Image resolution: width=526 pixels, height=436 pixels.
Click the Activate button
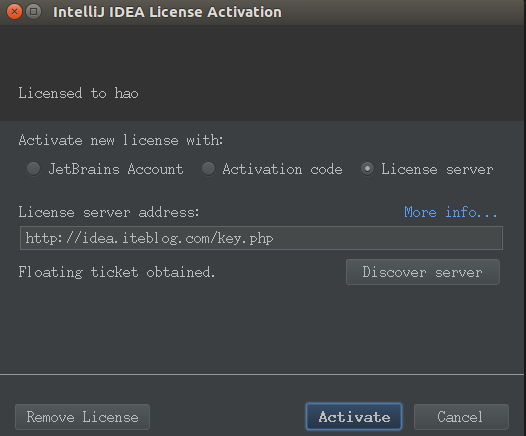click(354, 417)
